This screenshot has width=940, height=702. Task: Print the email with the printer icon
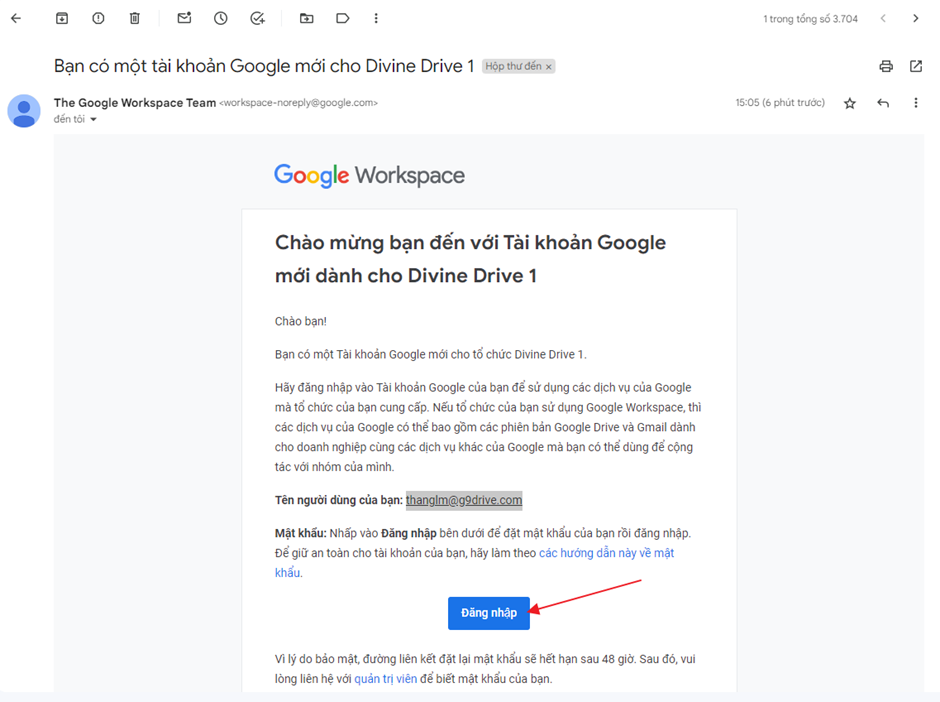pos(885,67)
